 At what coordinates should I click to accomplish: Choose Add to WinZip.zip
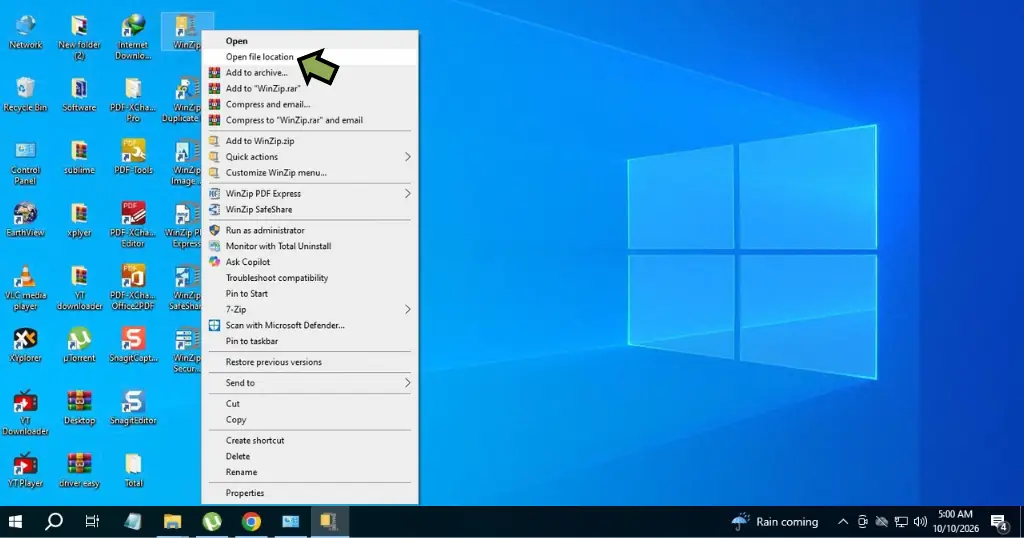tap(310, 141)
